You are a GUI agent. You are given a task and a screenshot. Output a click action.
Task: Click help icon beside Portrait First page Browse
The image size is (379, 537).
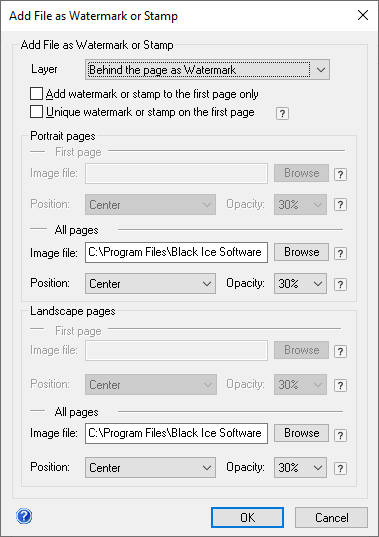(x=340, y=174)
